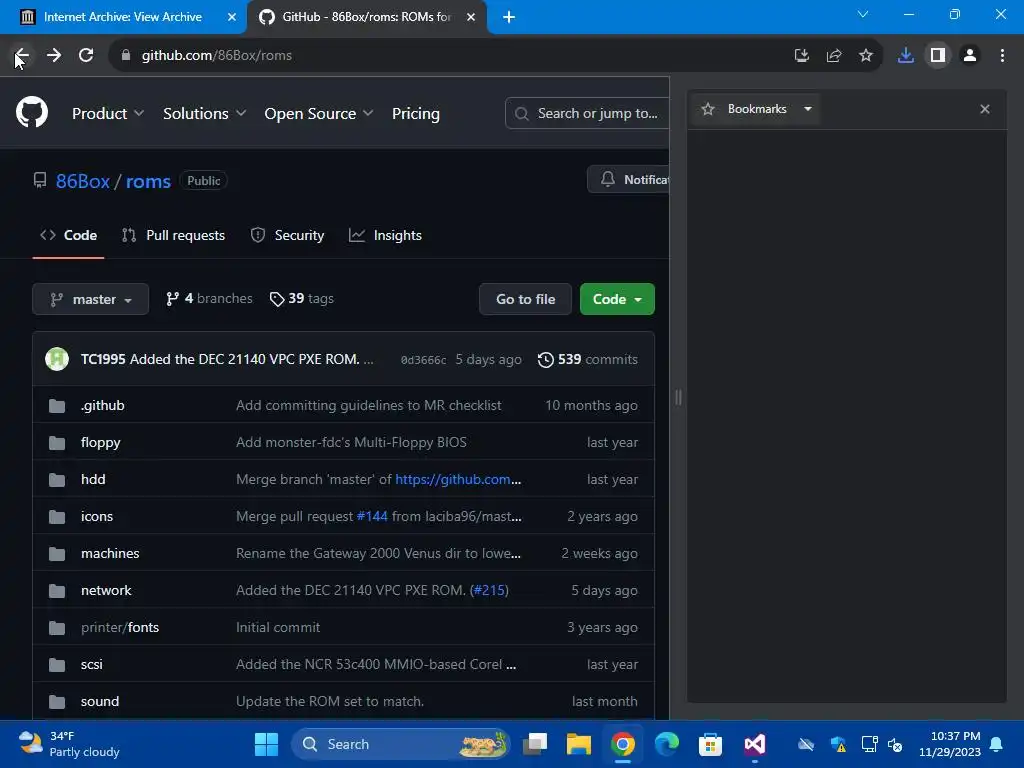Open Chrome downloads icon
The height and width of the screenshot is (768, 1024).
(x=906, y=56)
